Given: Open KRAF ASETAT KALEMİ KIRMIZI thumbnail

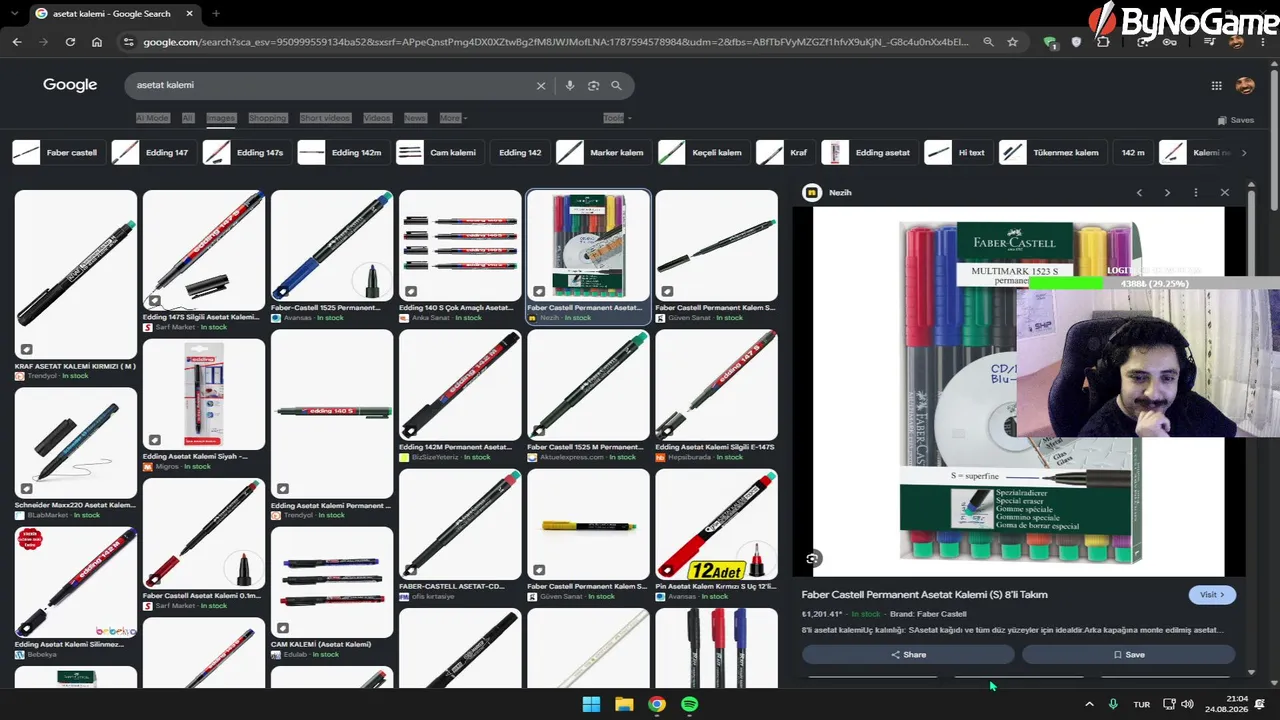Looking at the screenshot, I should [75, 274].
